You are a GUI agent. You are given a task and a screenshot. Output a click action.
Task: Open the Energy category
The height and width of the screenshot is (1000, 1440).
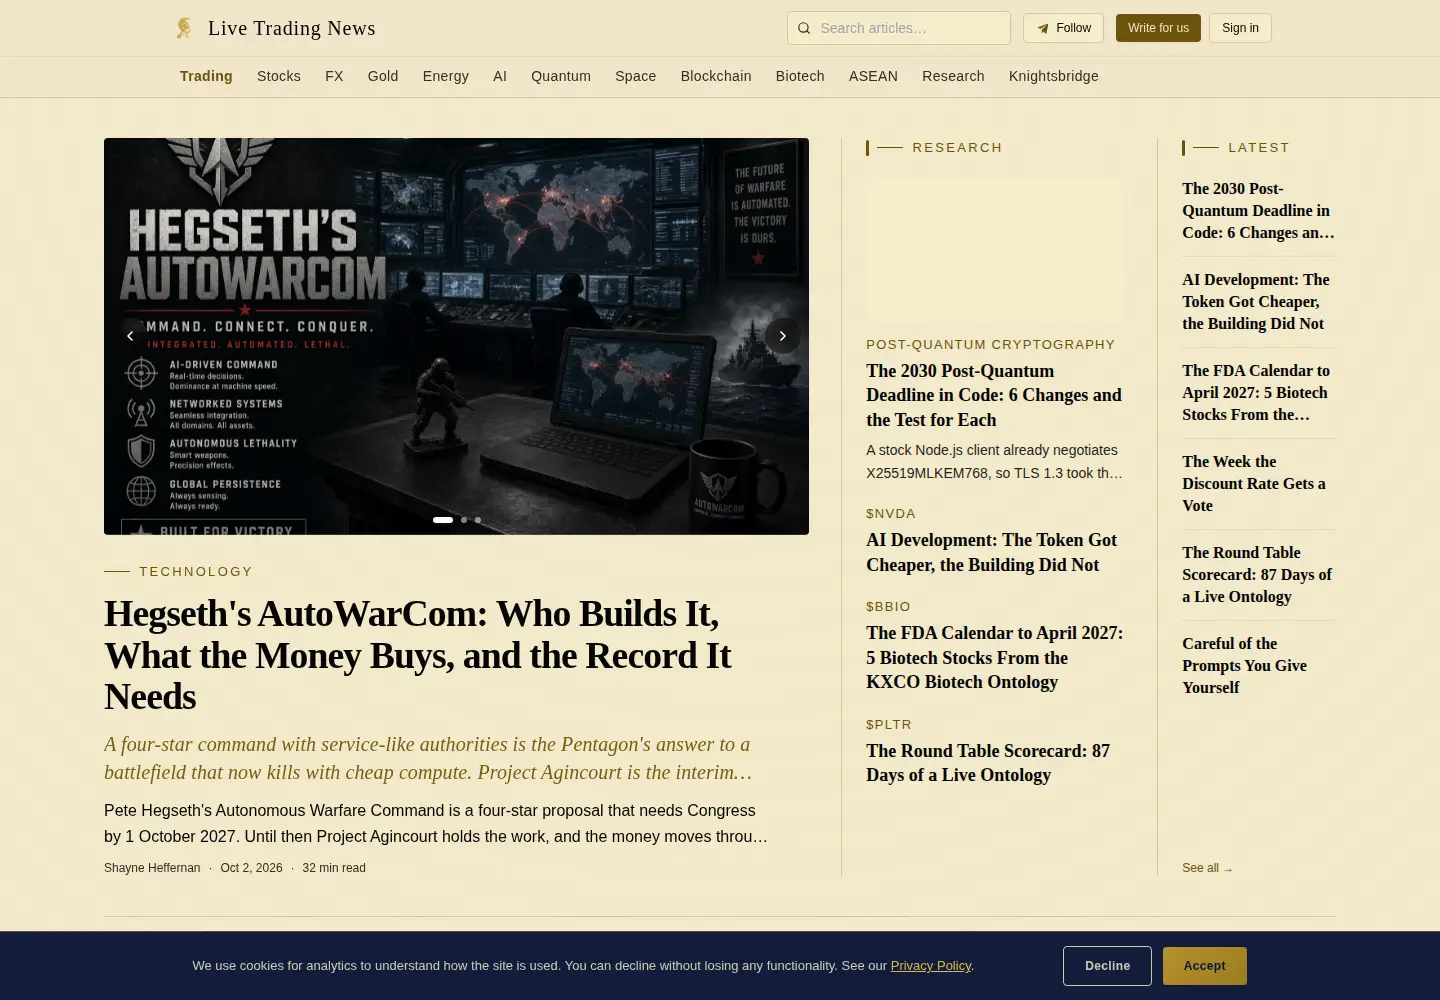click(446, 76)
